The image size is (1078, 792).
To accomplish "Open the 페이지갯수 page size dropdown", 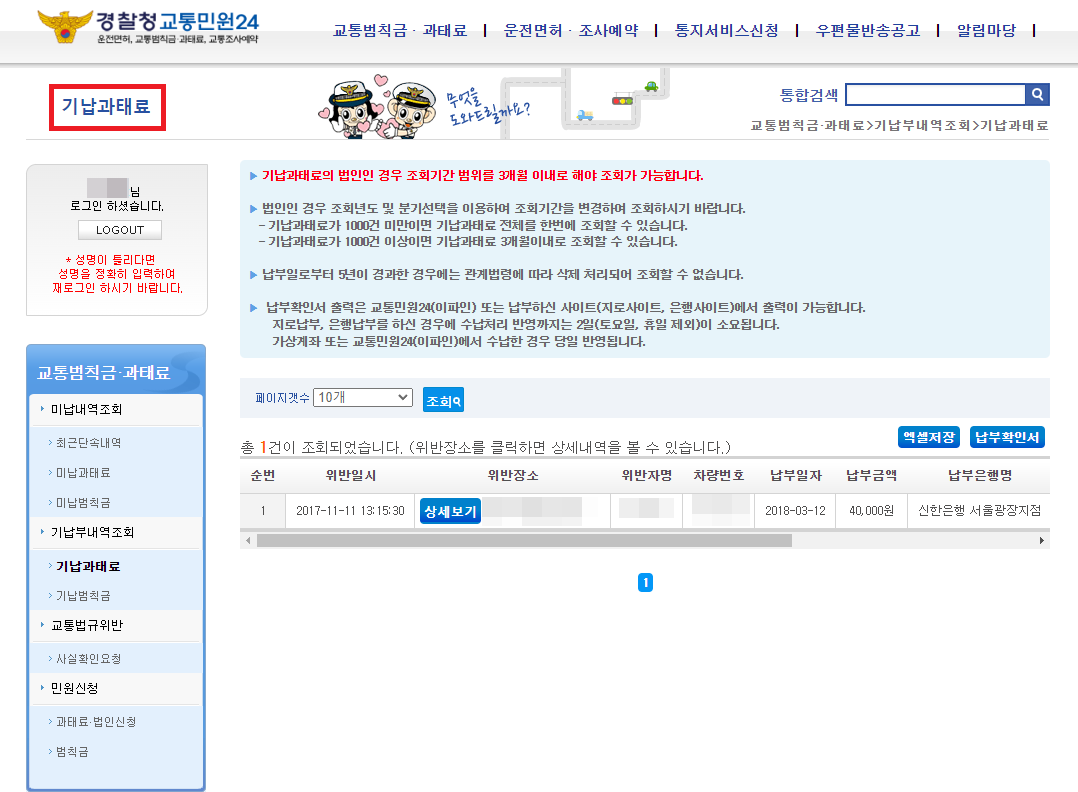I will point(362,397).
